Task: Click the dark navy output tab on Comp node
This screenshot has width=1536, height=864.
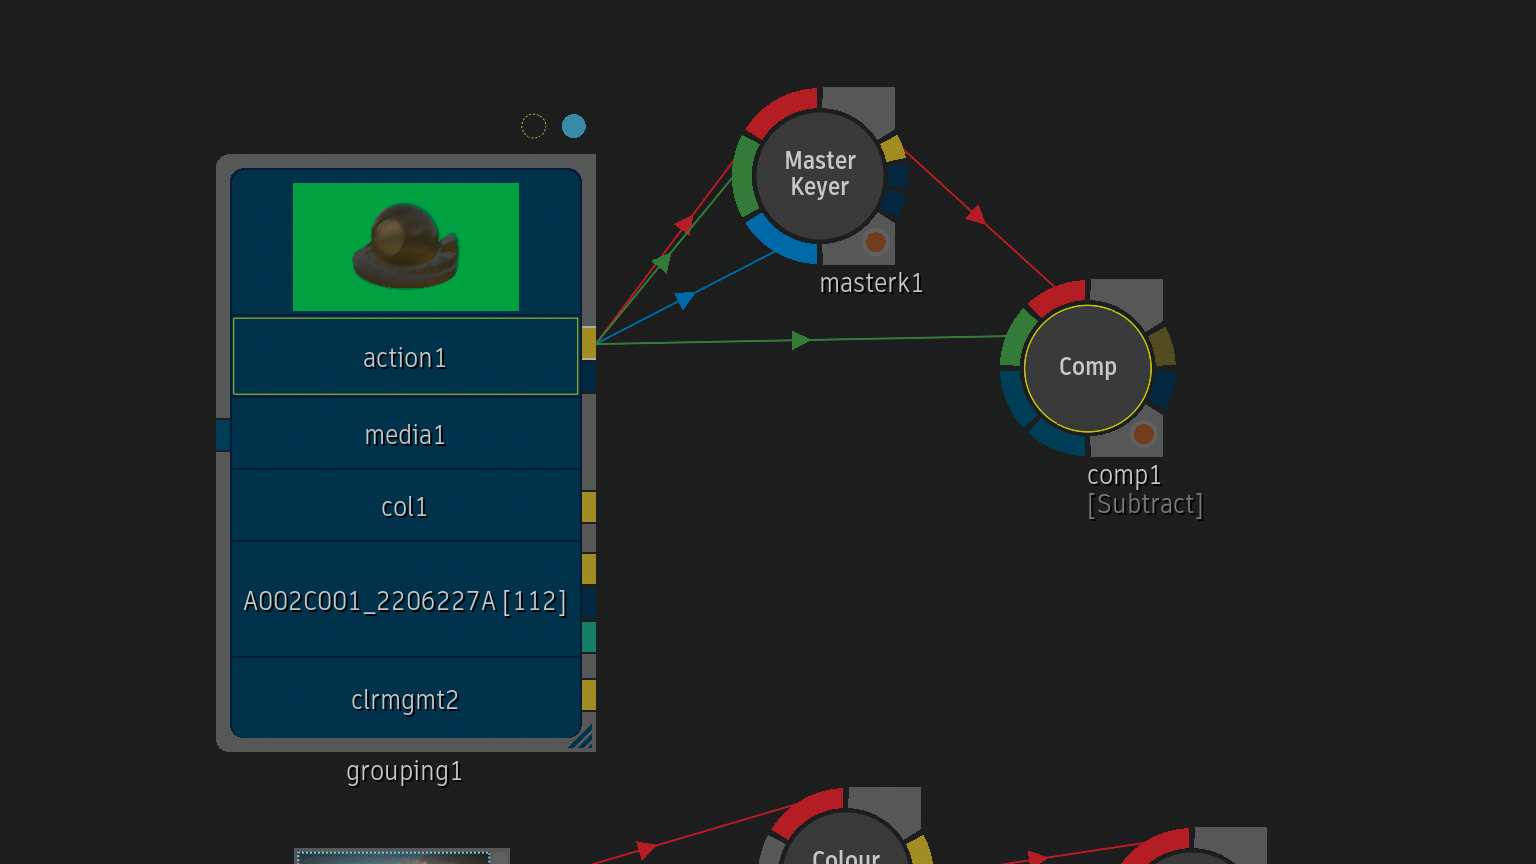Action: tap(1163, 388)
